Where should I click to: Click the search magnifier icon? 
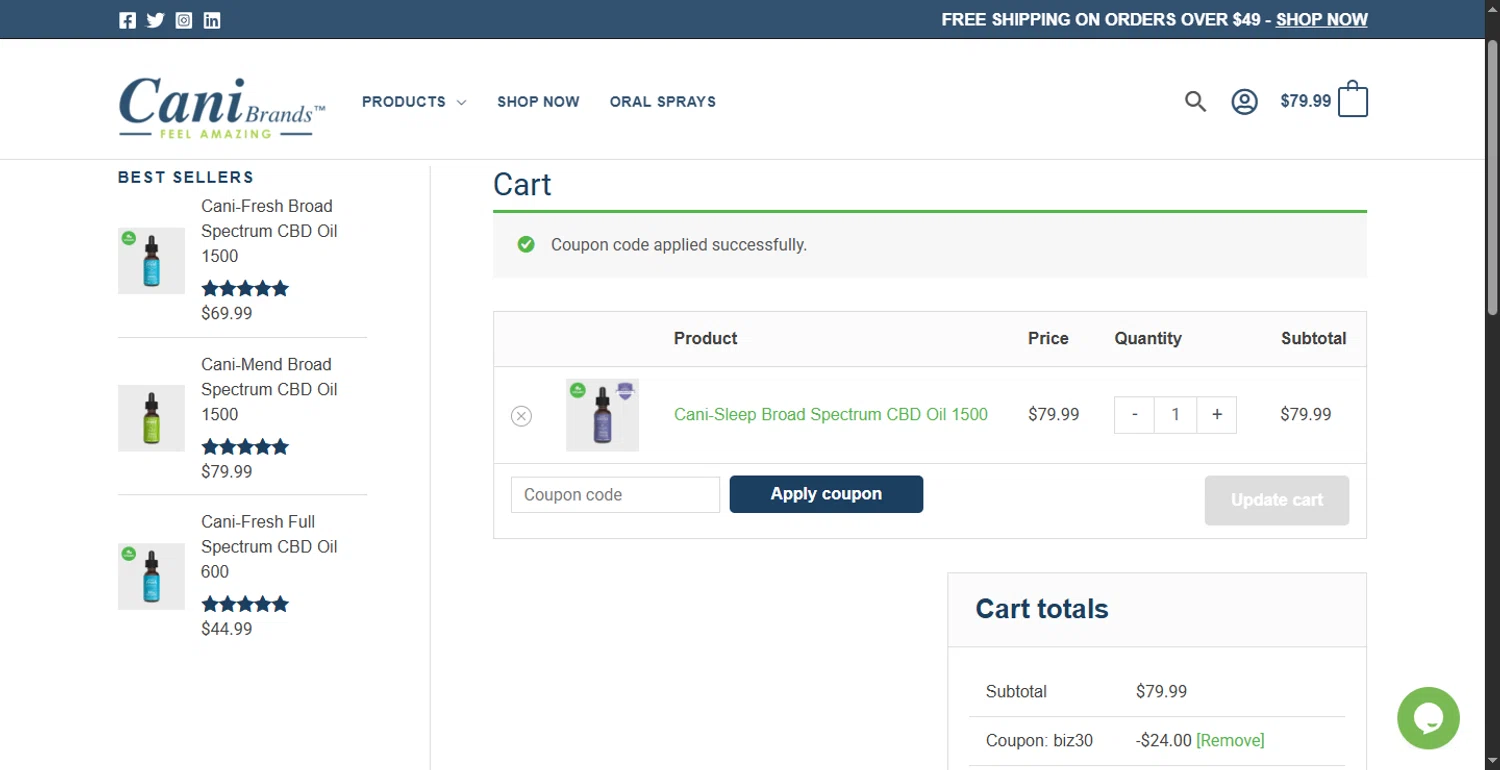coord(1195,101)
